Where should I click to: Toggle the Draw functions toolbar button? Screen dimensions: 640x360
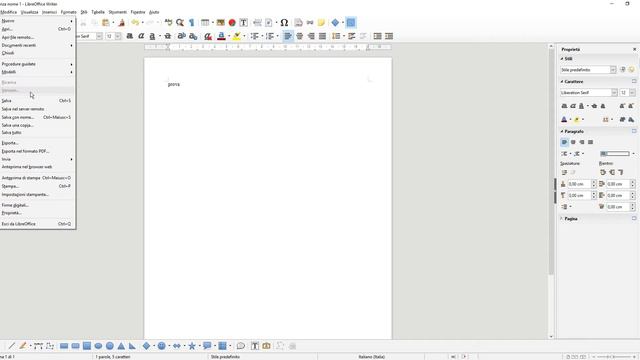tap(351, 23)
